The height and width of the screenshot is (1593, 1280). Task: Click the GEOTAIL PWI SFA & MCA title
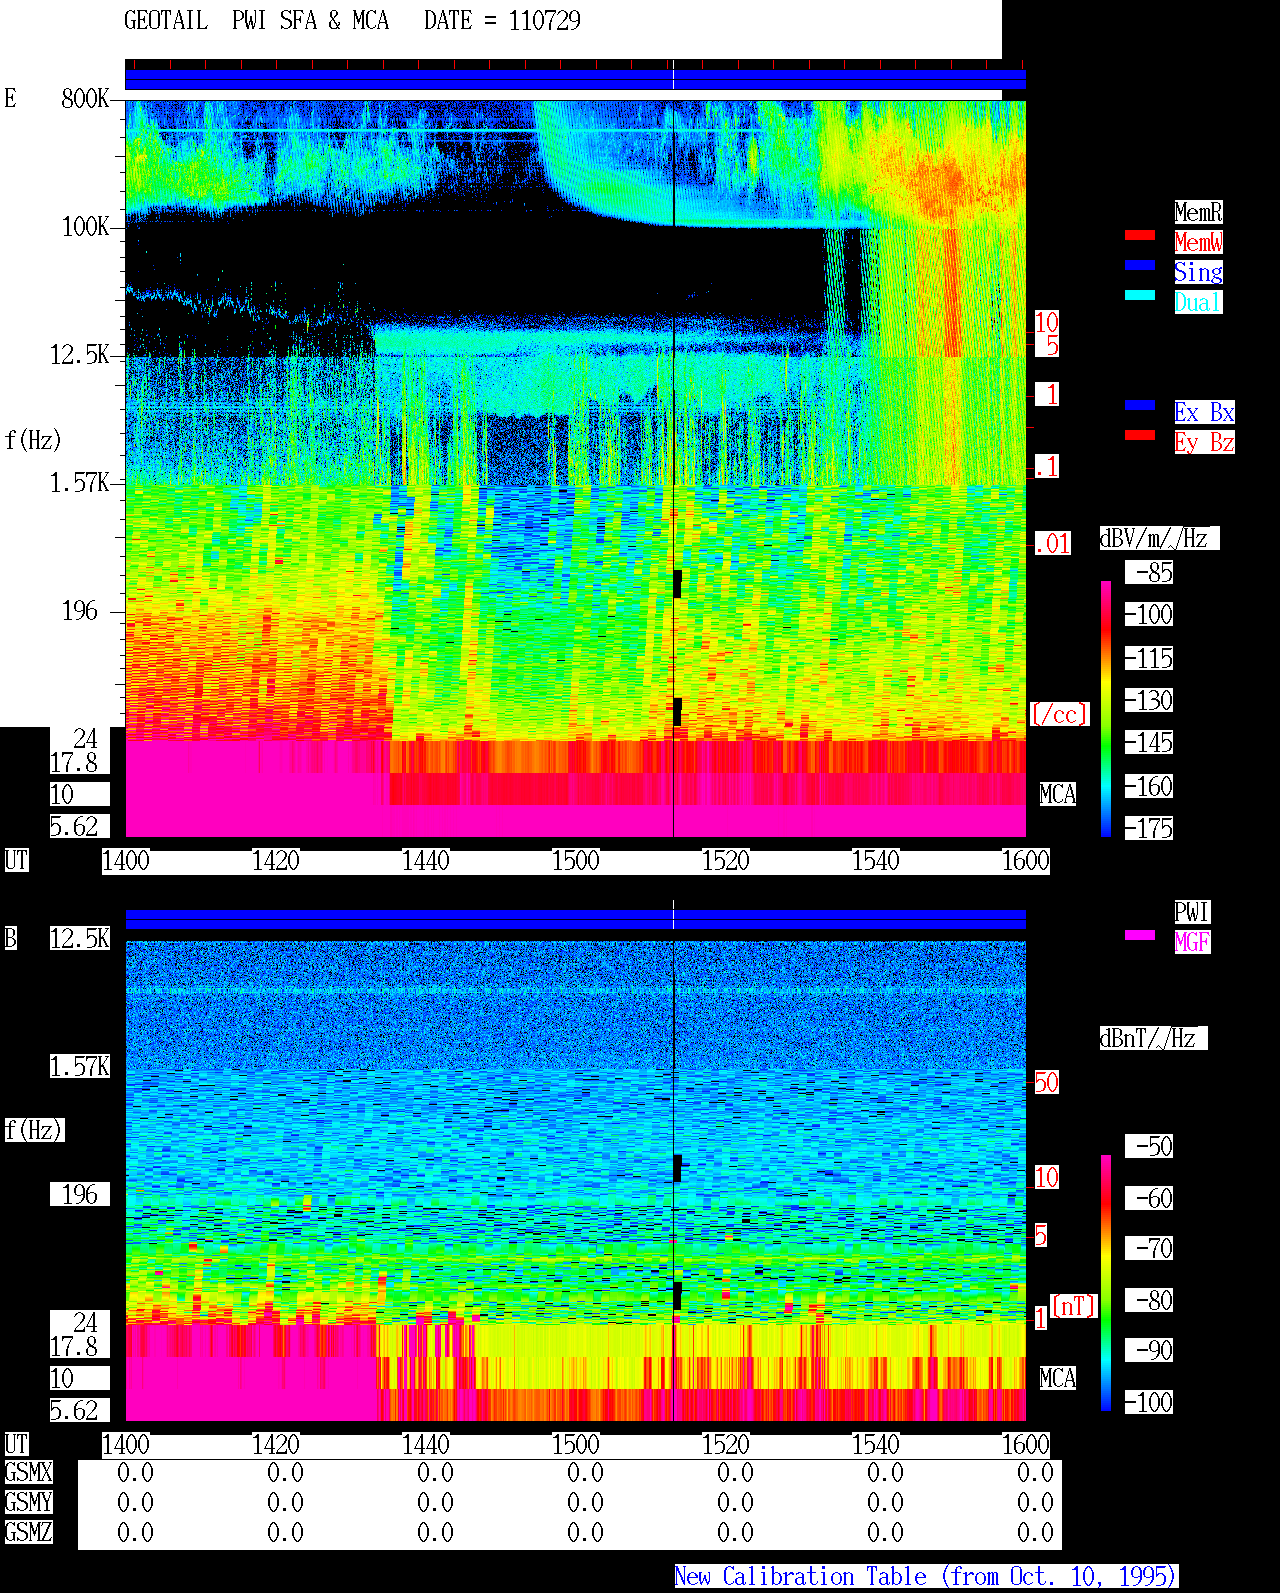[x=256, y=21]
